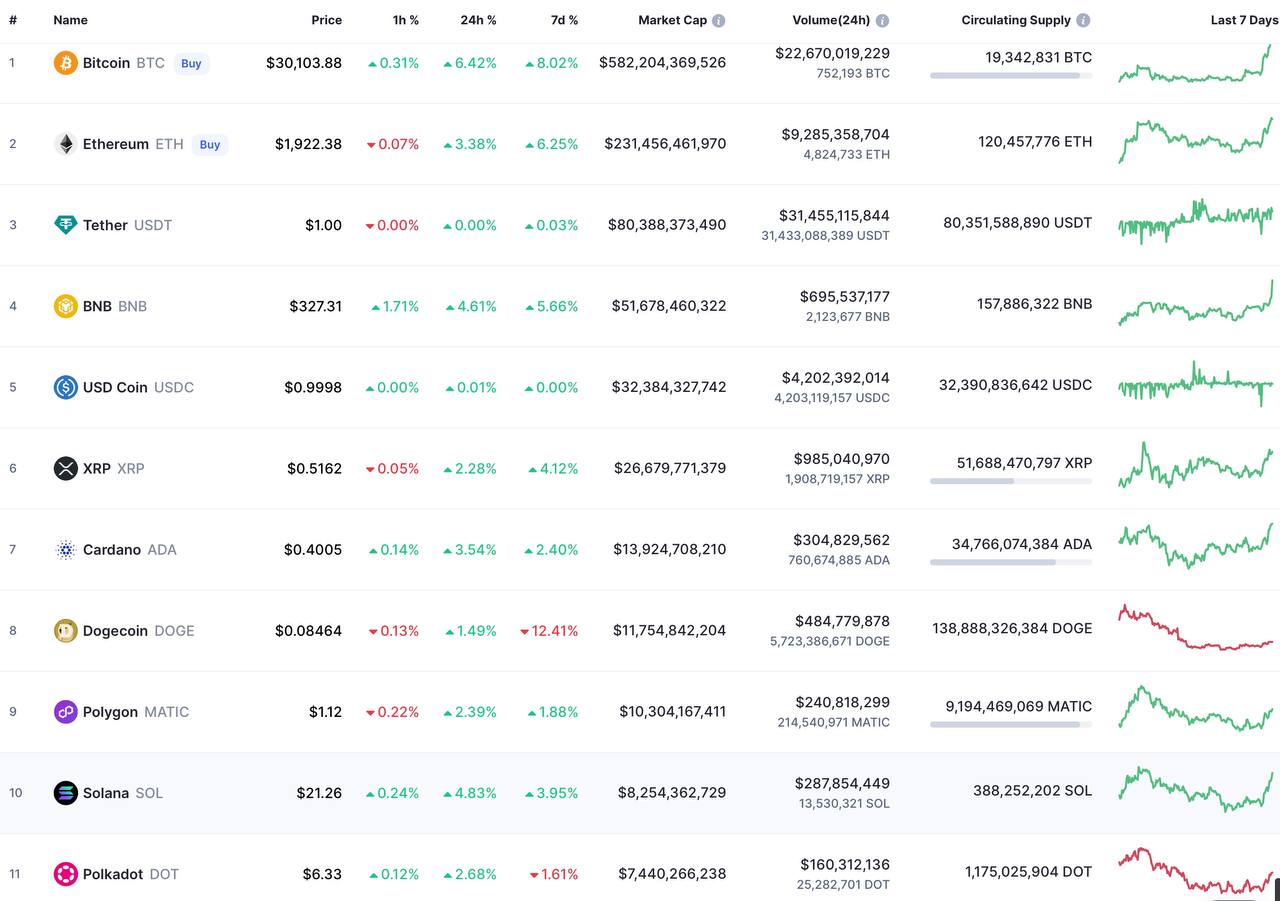This screenshot has height=901, width=1280.
Task: Sort table by Price column header
Action: tap(326, 20)
